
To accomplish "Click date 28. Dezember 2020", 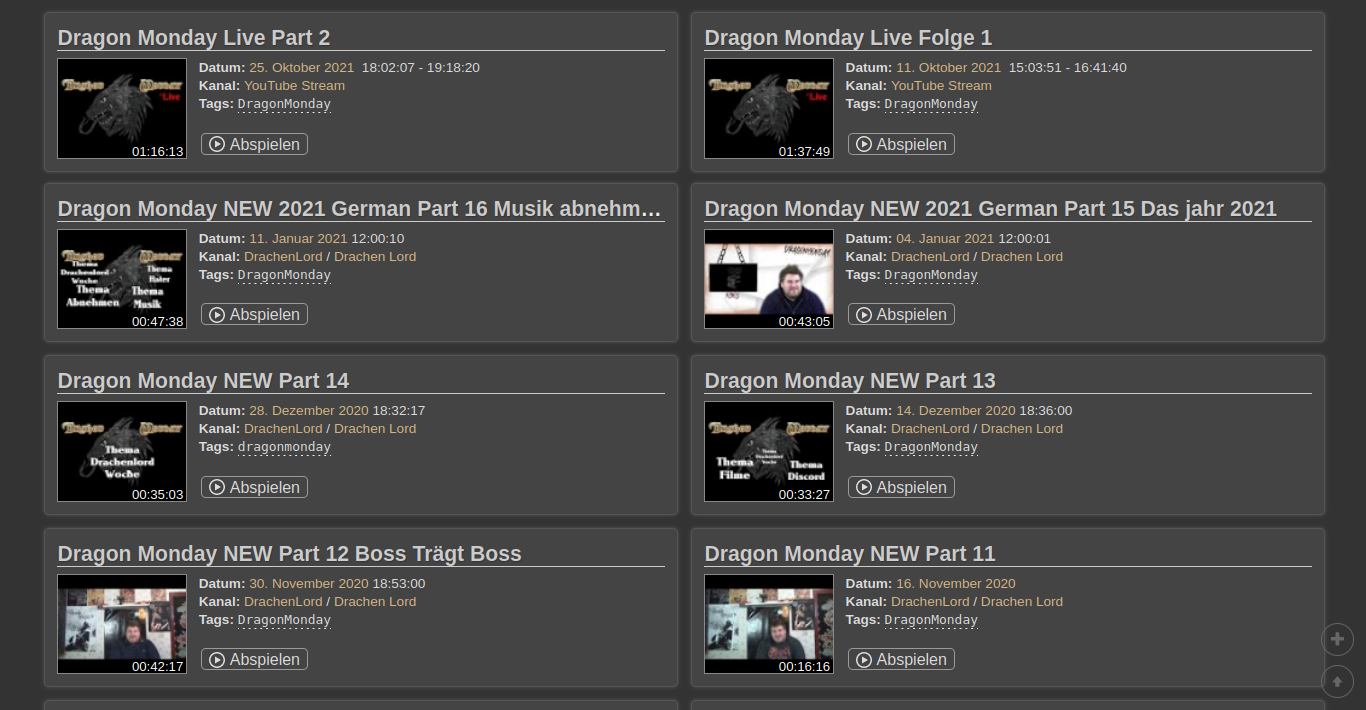I will pos(309,411).
